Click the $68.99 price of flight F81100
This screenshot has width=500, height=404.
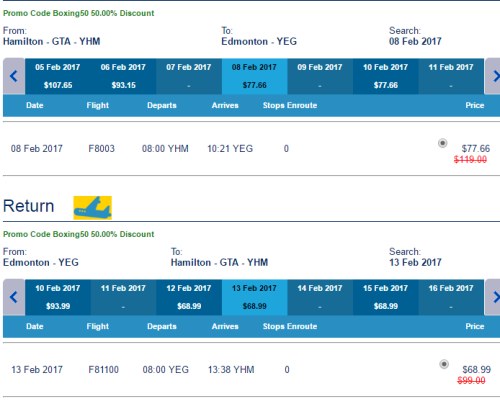point(477,370)
